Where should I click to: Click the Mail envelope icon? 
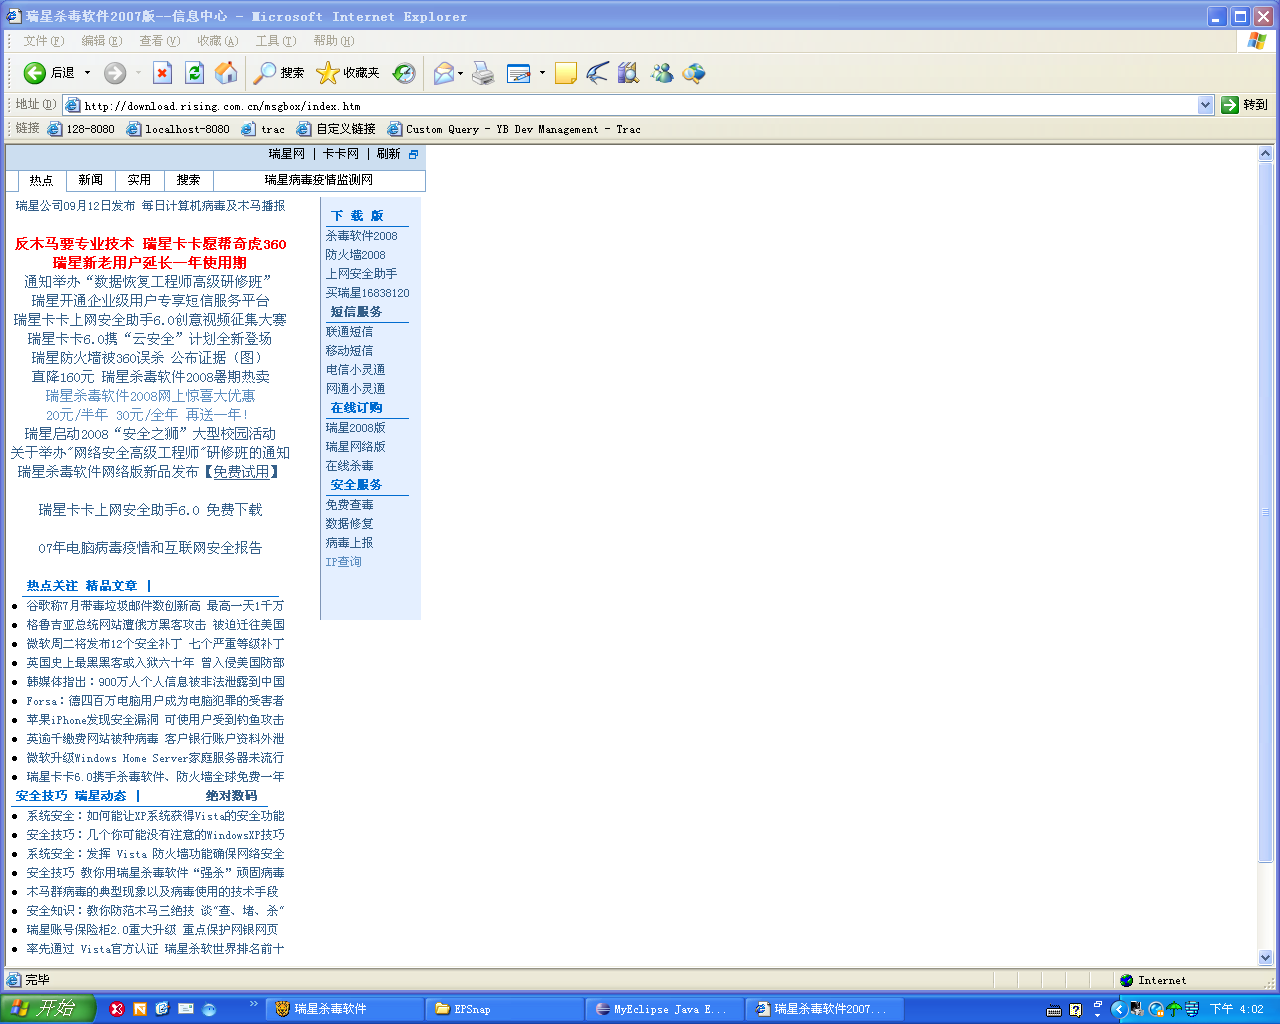click(x=443, y=73)
